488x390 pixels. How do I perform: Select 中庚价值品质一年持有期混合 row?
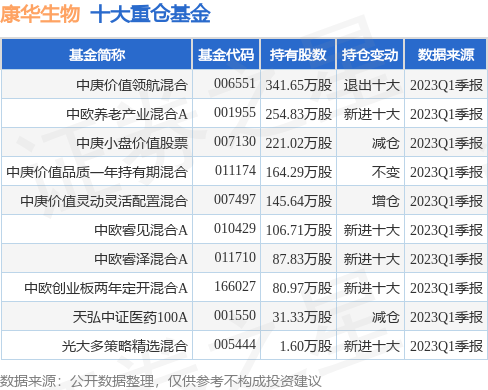click(x=244, y=172)
